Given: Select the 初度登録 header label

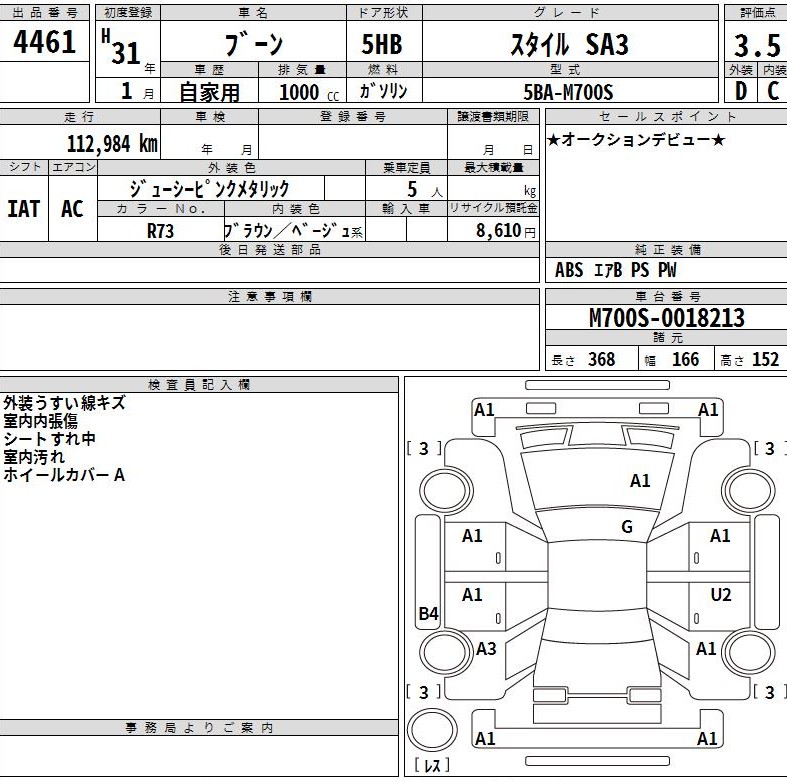Looking at the screenshot, I should tap(128, 13).
